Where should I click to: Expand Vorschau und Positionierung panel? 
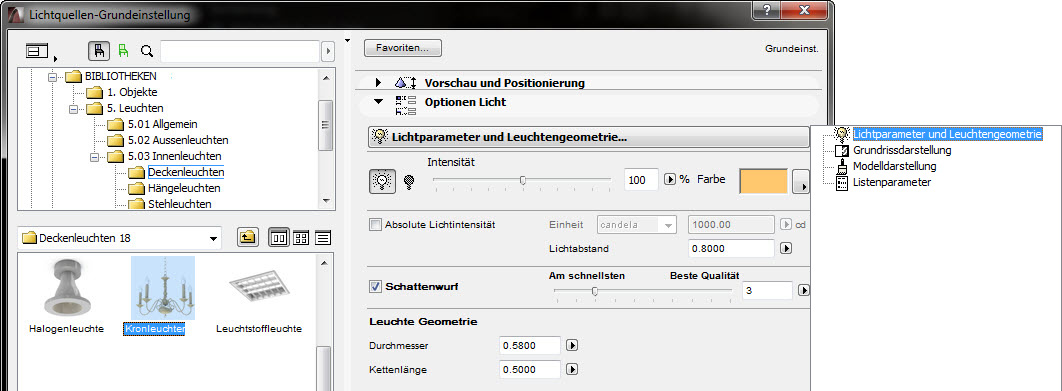click(x=378, y=83)
